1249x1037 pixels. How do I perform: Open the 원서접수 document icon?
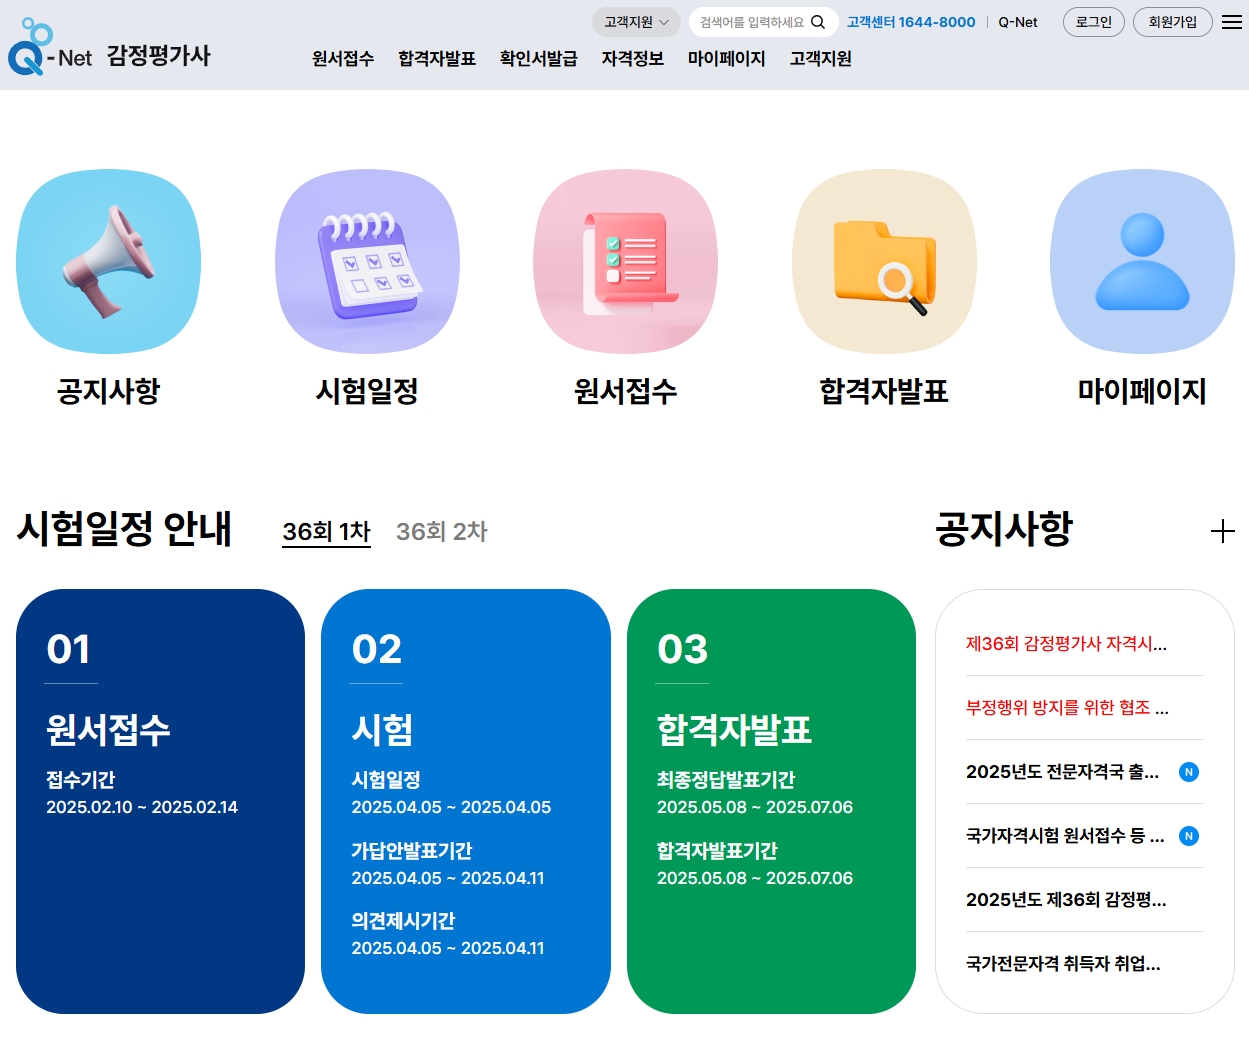[x=624, y=261]
